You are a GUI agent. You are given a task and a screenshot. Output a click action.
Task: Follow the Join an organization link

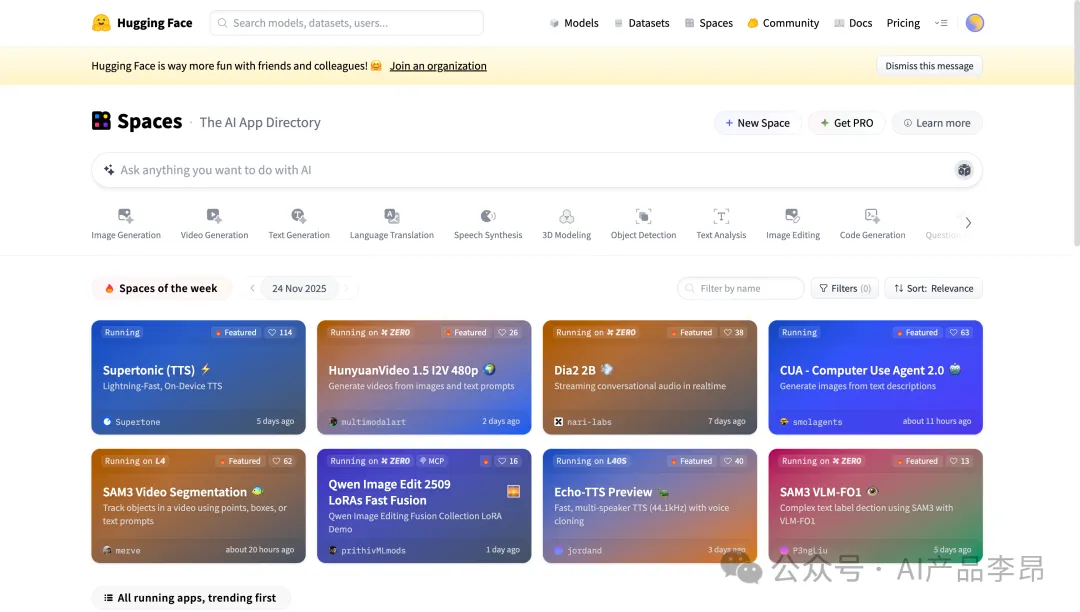tap(438, 66)
